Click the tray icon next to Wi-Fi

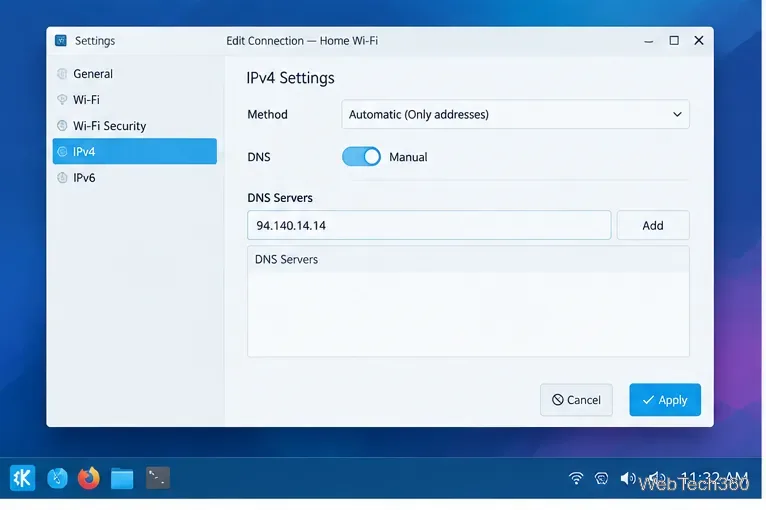point(601,478)
